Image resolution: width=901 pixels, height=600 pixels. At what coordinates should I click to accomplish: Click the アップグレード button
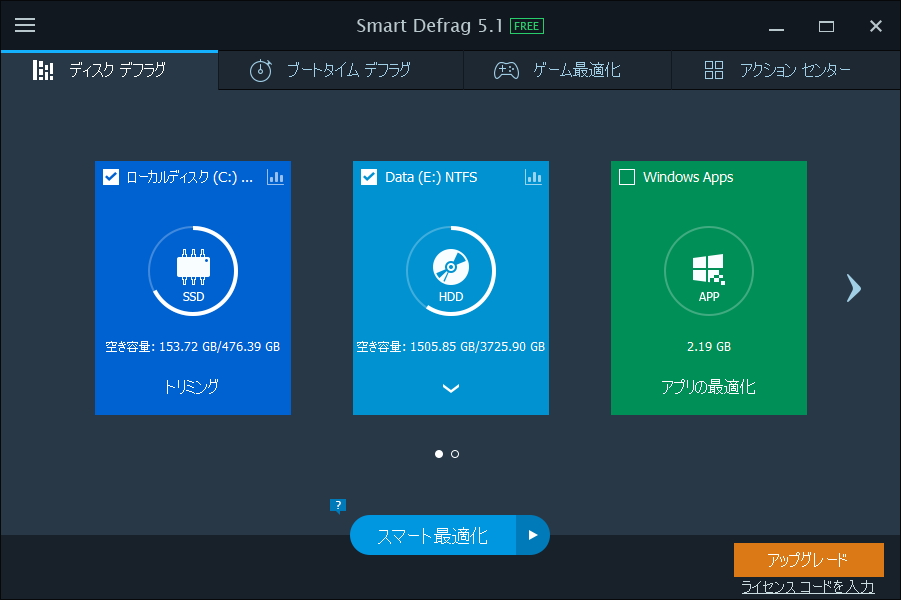coord(808,560)
